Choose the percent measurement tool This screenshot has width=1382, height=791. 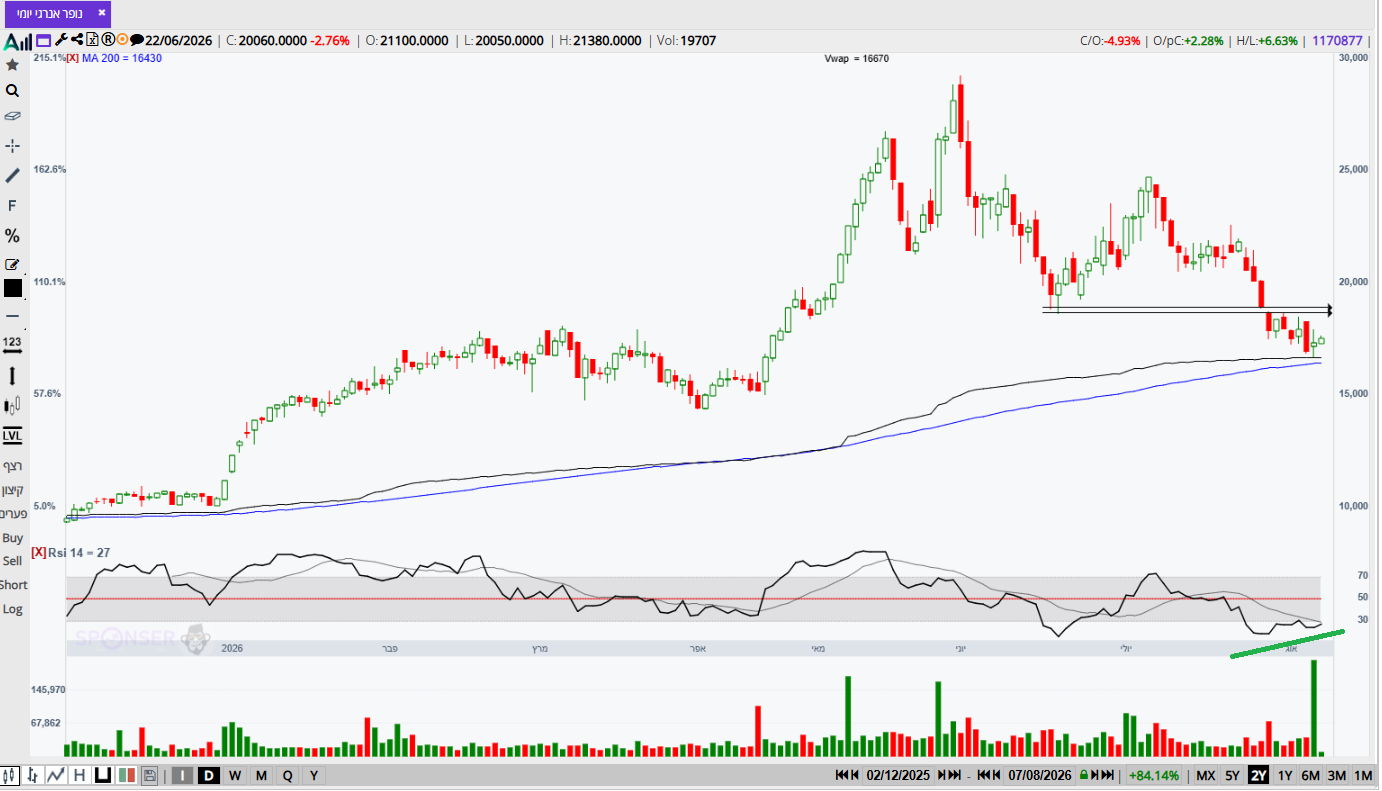(12, 236)
